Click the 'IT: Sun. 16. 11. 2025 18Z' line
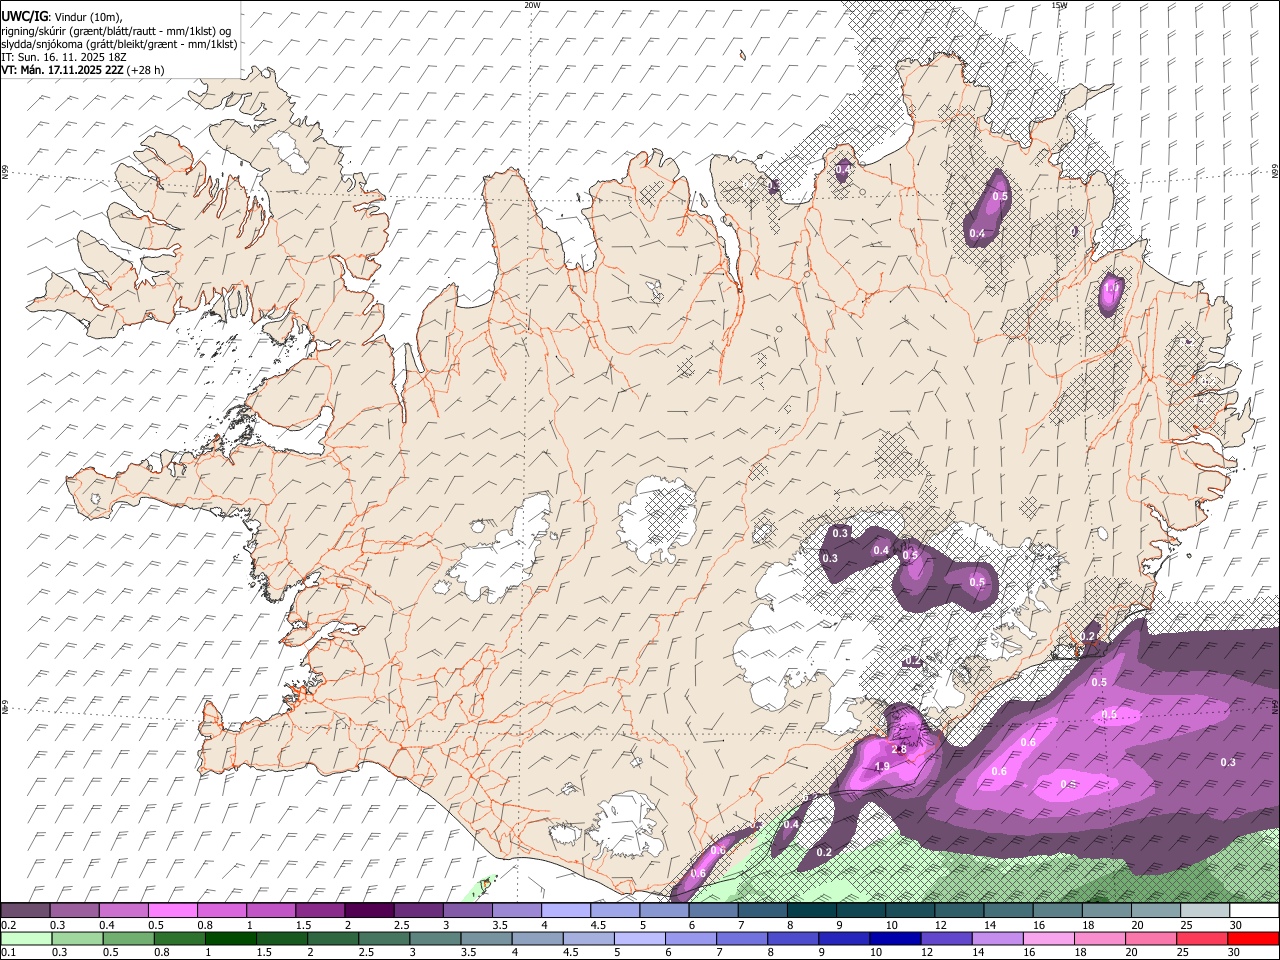 click(63, 57)
